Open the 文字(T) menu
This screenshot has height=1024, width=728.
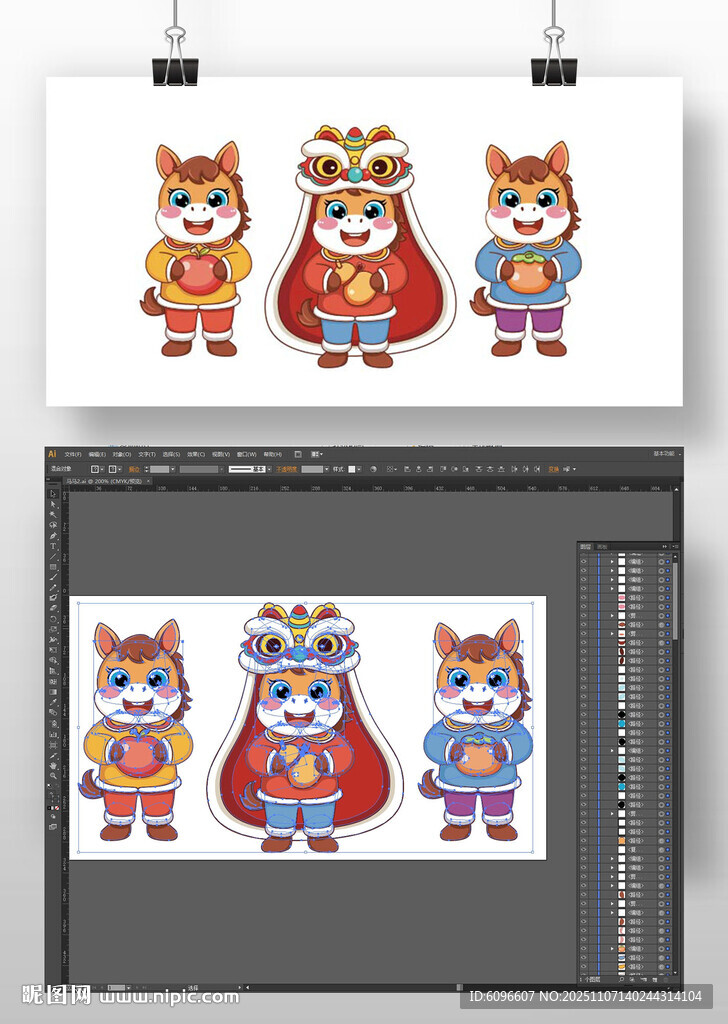[146, 454]
